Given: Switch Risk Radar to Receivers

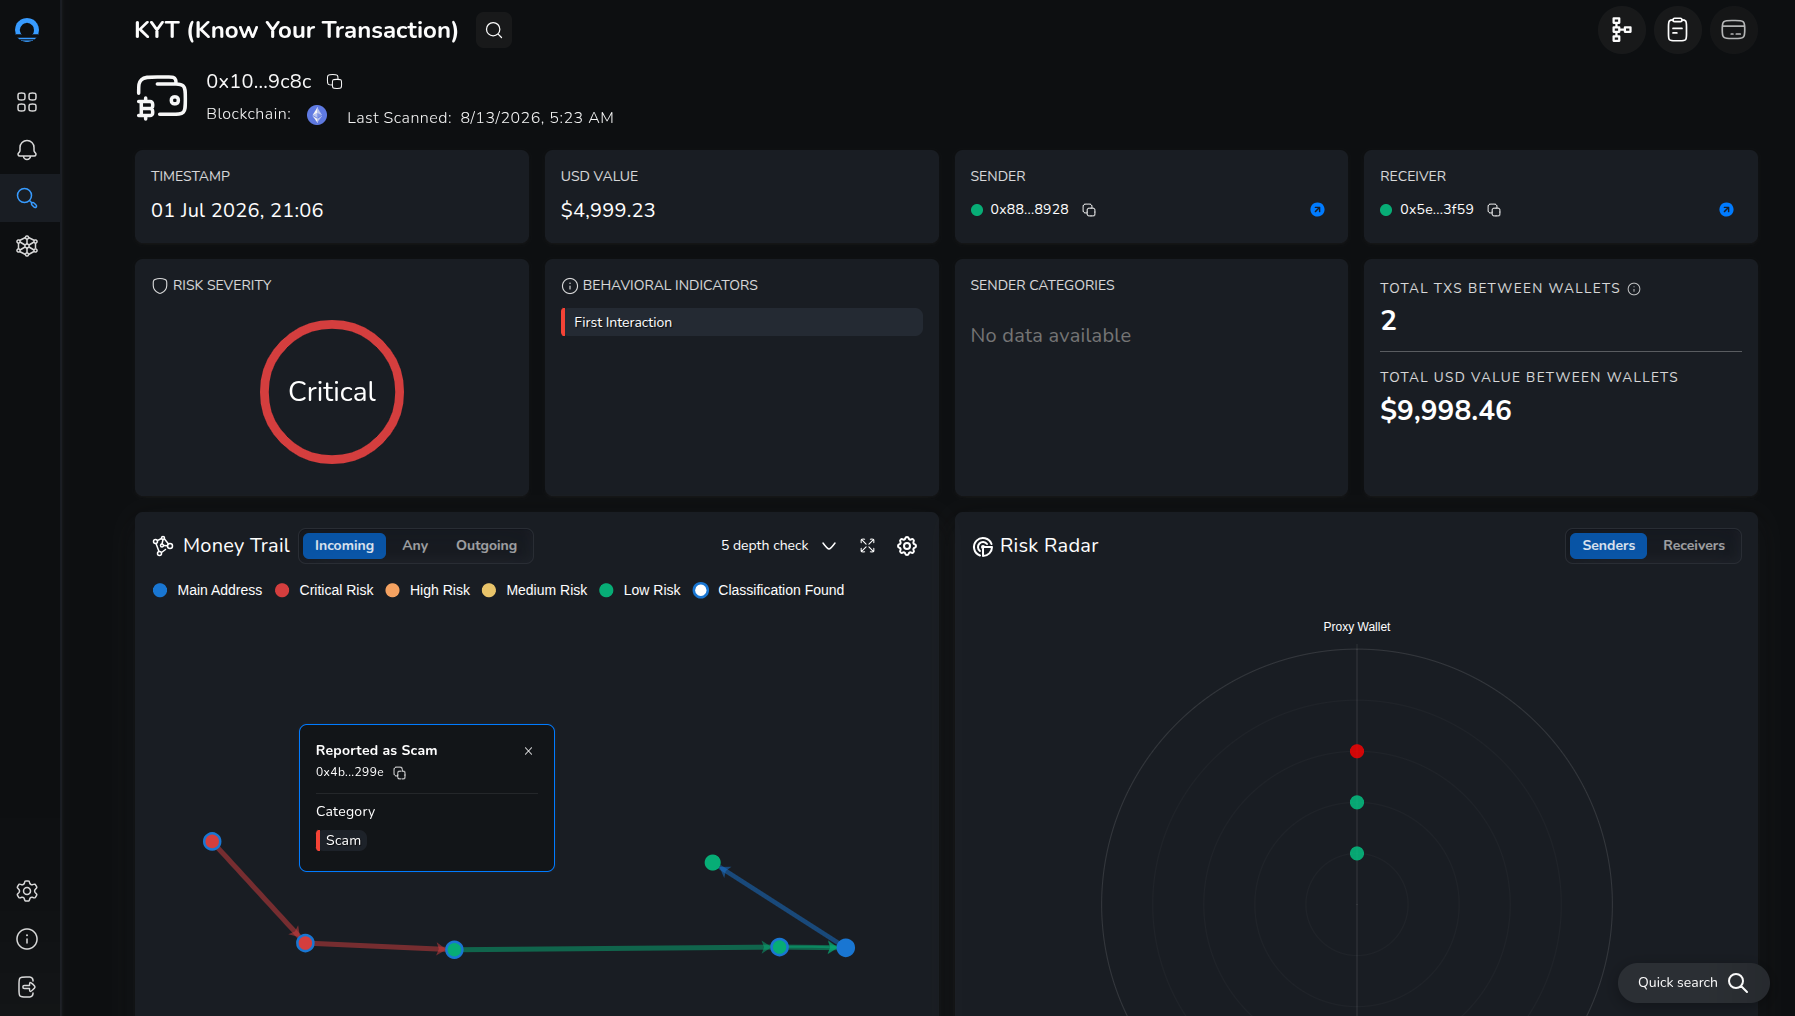Looking at the screenshot, I should click(1693, 546).
